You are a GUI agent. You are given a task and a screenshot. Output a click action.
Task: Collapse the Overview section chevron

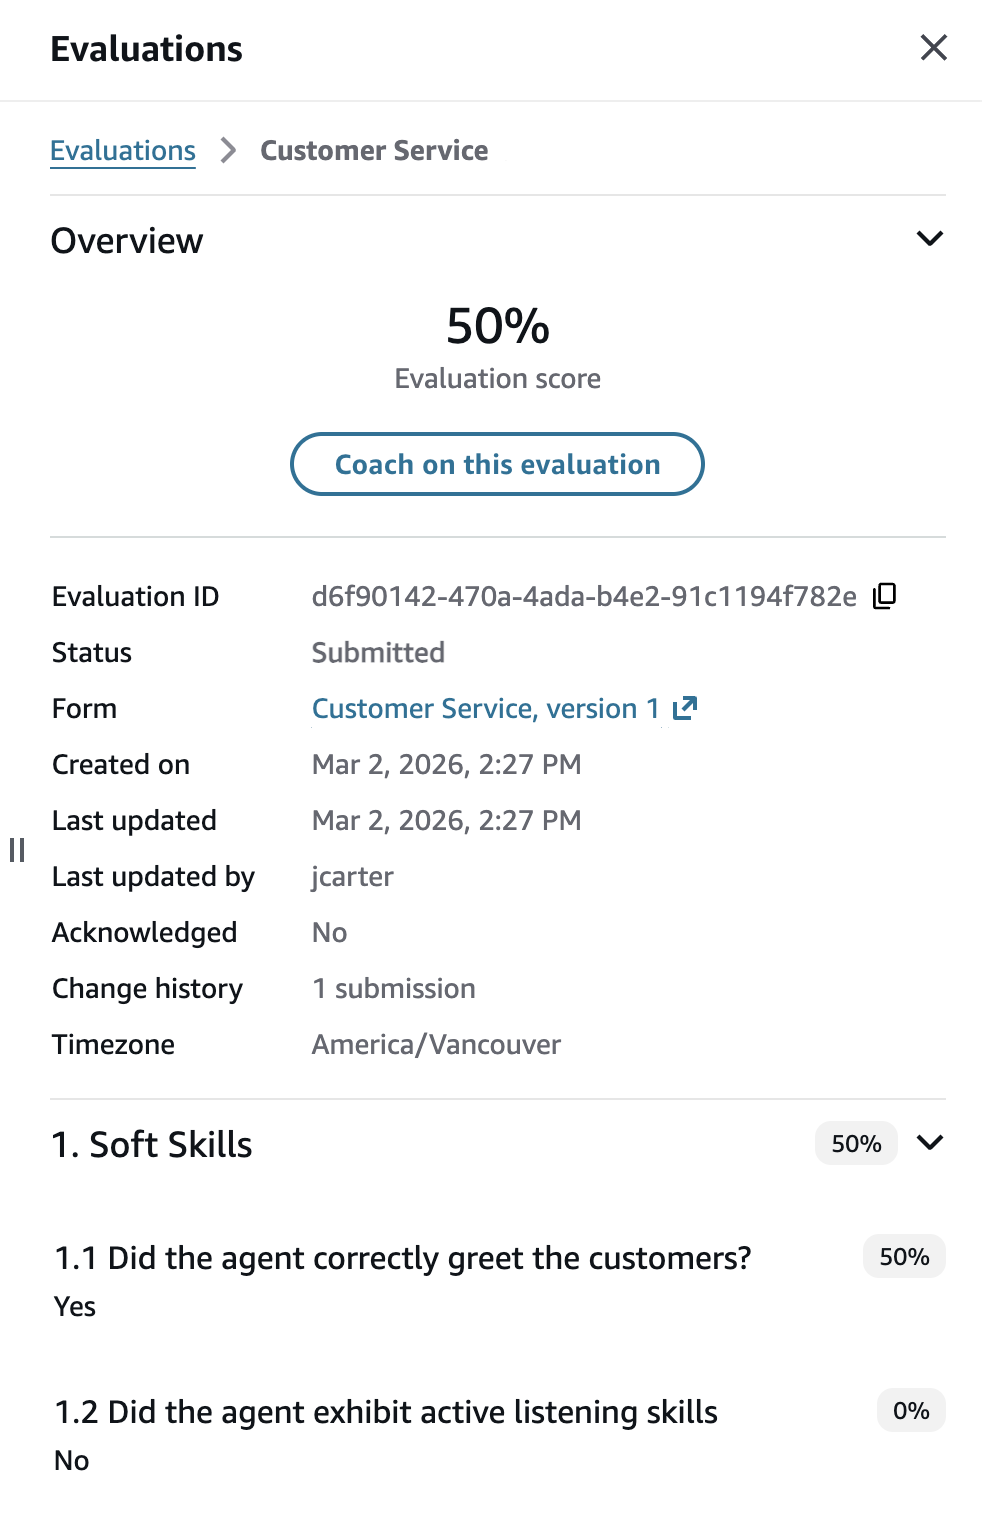pyautogui.click(x=929, y=238)
